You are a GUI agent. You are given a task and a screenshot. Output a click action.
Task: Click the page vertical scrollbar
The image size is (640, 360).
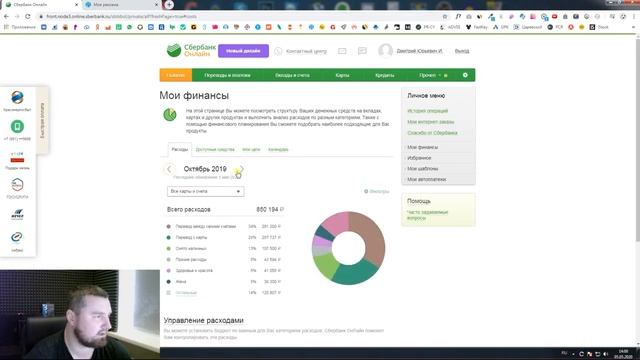point(637,139)
